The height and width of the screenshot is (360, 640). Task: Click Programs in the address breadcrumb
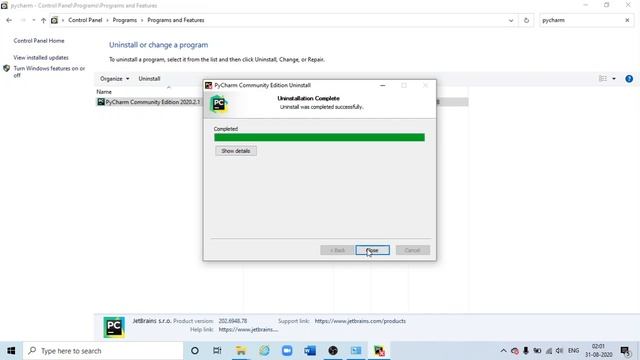tap(124, 20)
